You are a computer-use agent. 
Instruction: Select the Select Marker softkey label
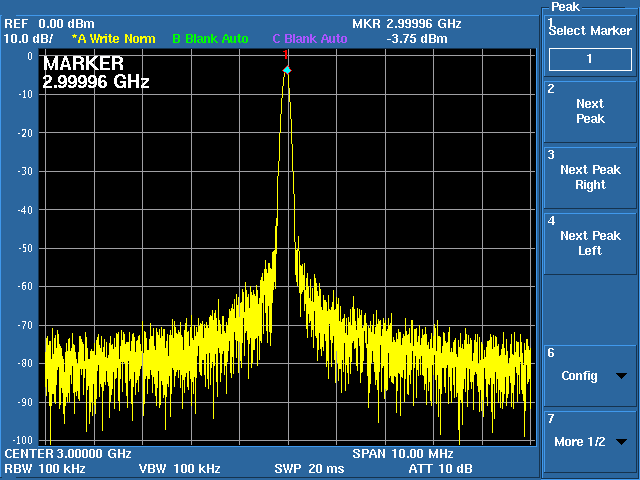(x=590, y=31)
